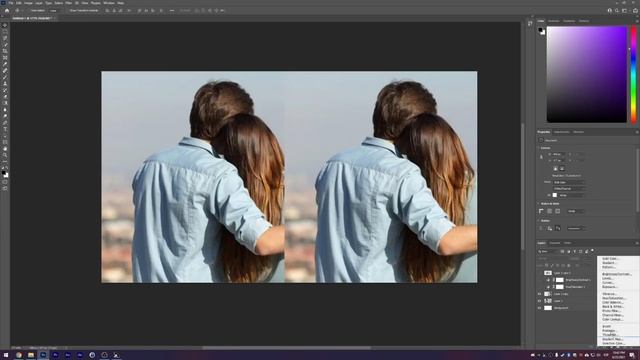Screen dimensions: 640x360
Task: Click the Share icon at top right
Action: [x=635, y=11]
